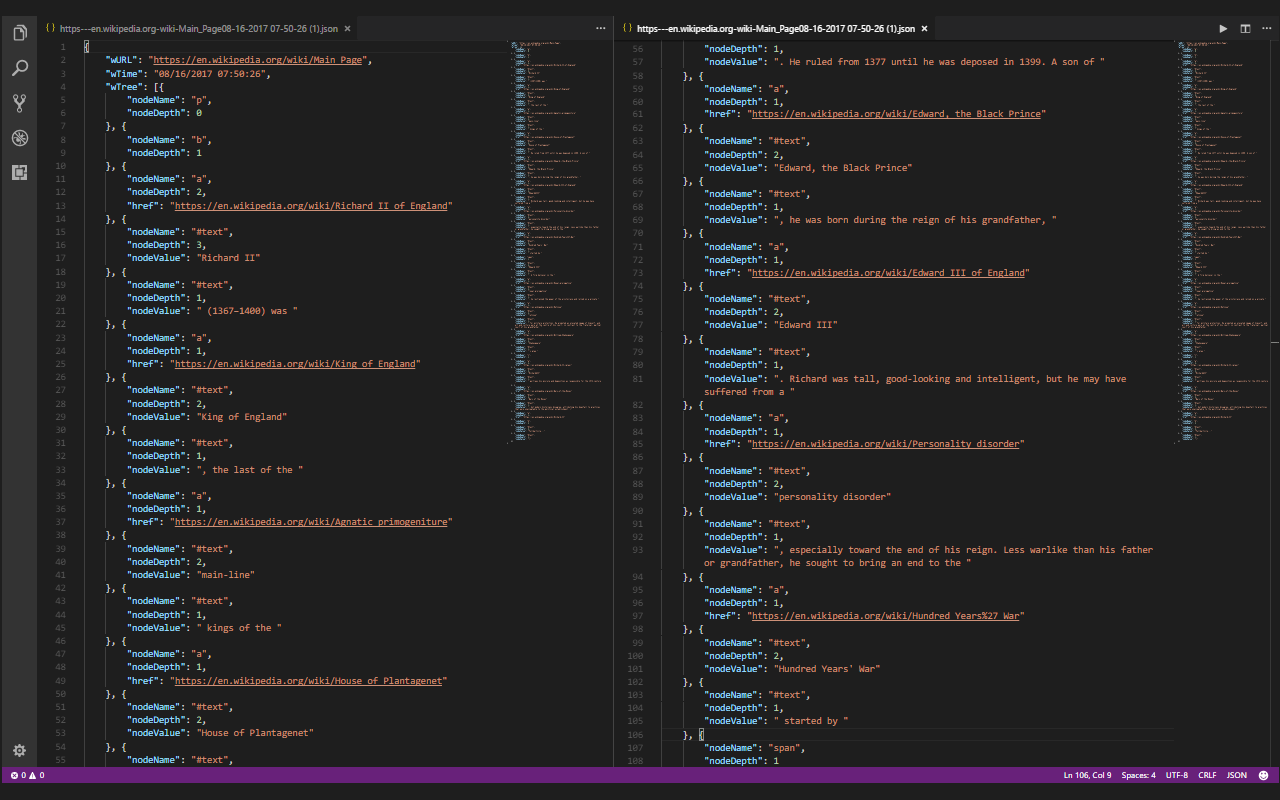Click line number 1 in the left editor gutter
Image resolution: width=1280 pixels, height=800 pixels.
pyautogui.click(x=63, y=47)
